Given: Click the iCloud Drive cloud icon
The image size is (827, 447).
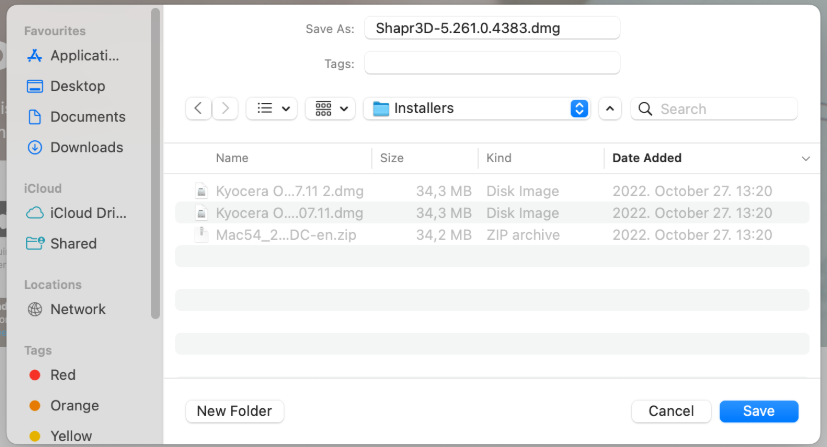Looking at the screenshot, I should coord(35,213).
